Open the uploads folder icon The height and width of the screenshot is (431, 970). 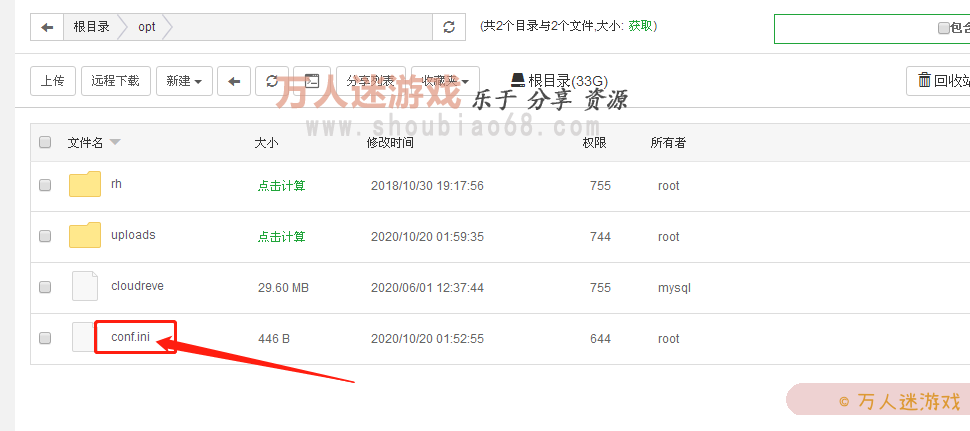85,235
